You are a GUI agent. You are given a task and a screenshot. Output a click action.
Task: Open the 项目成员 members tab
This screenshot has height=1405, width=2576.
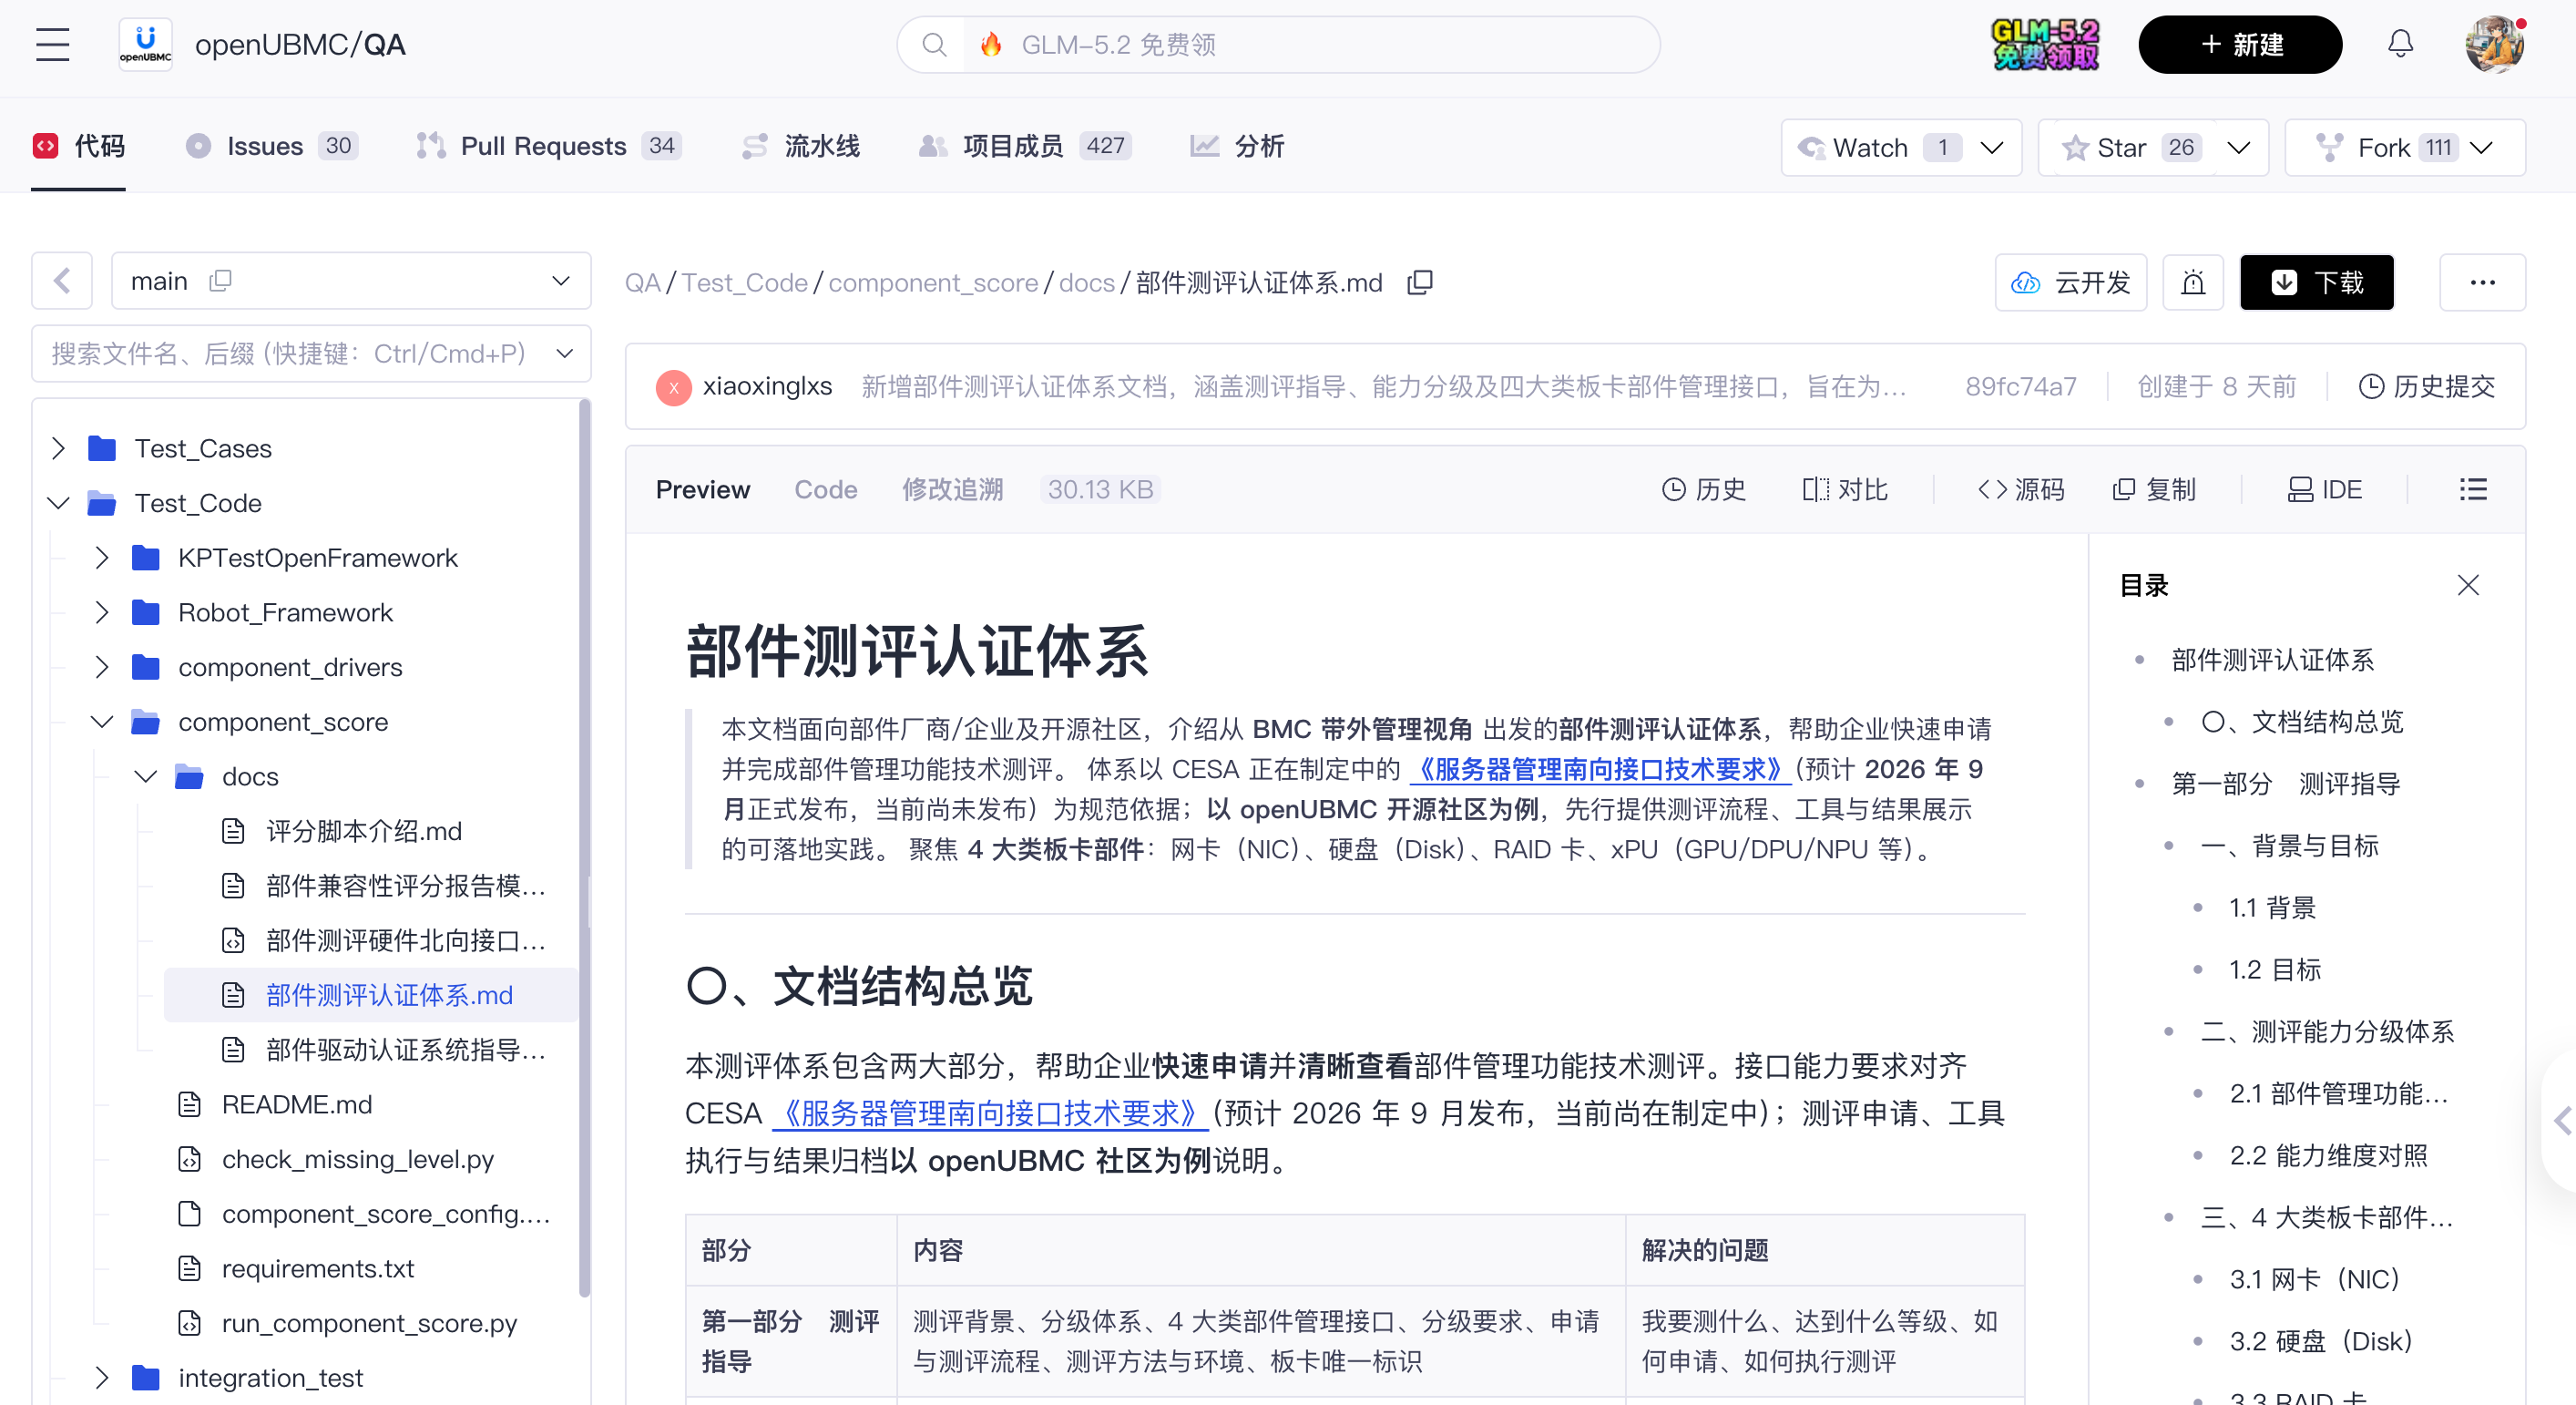[1024, 147]
